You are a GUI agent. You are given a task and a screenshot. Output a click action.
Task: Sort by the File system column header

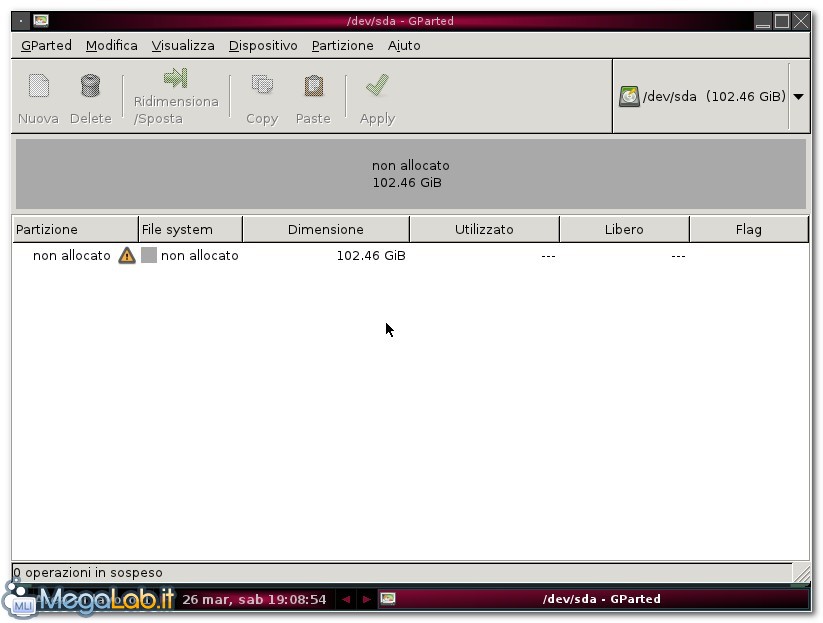point(190,229)
